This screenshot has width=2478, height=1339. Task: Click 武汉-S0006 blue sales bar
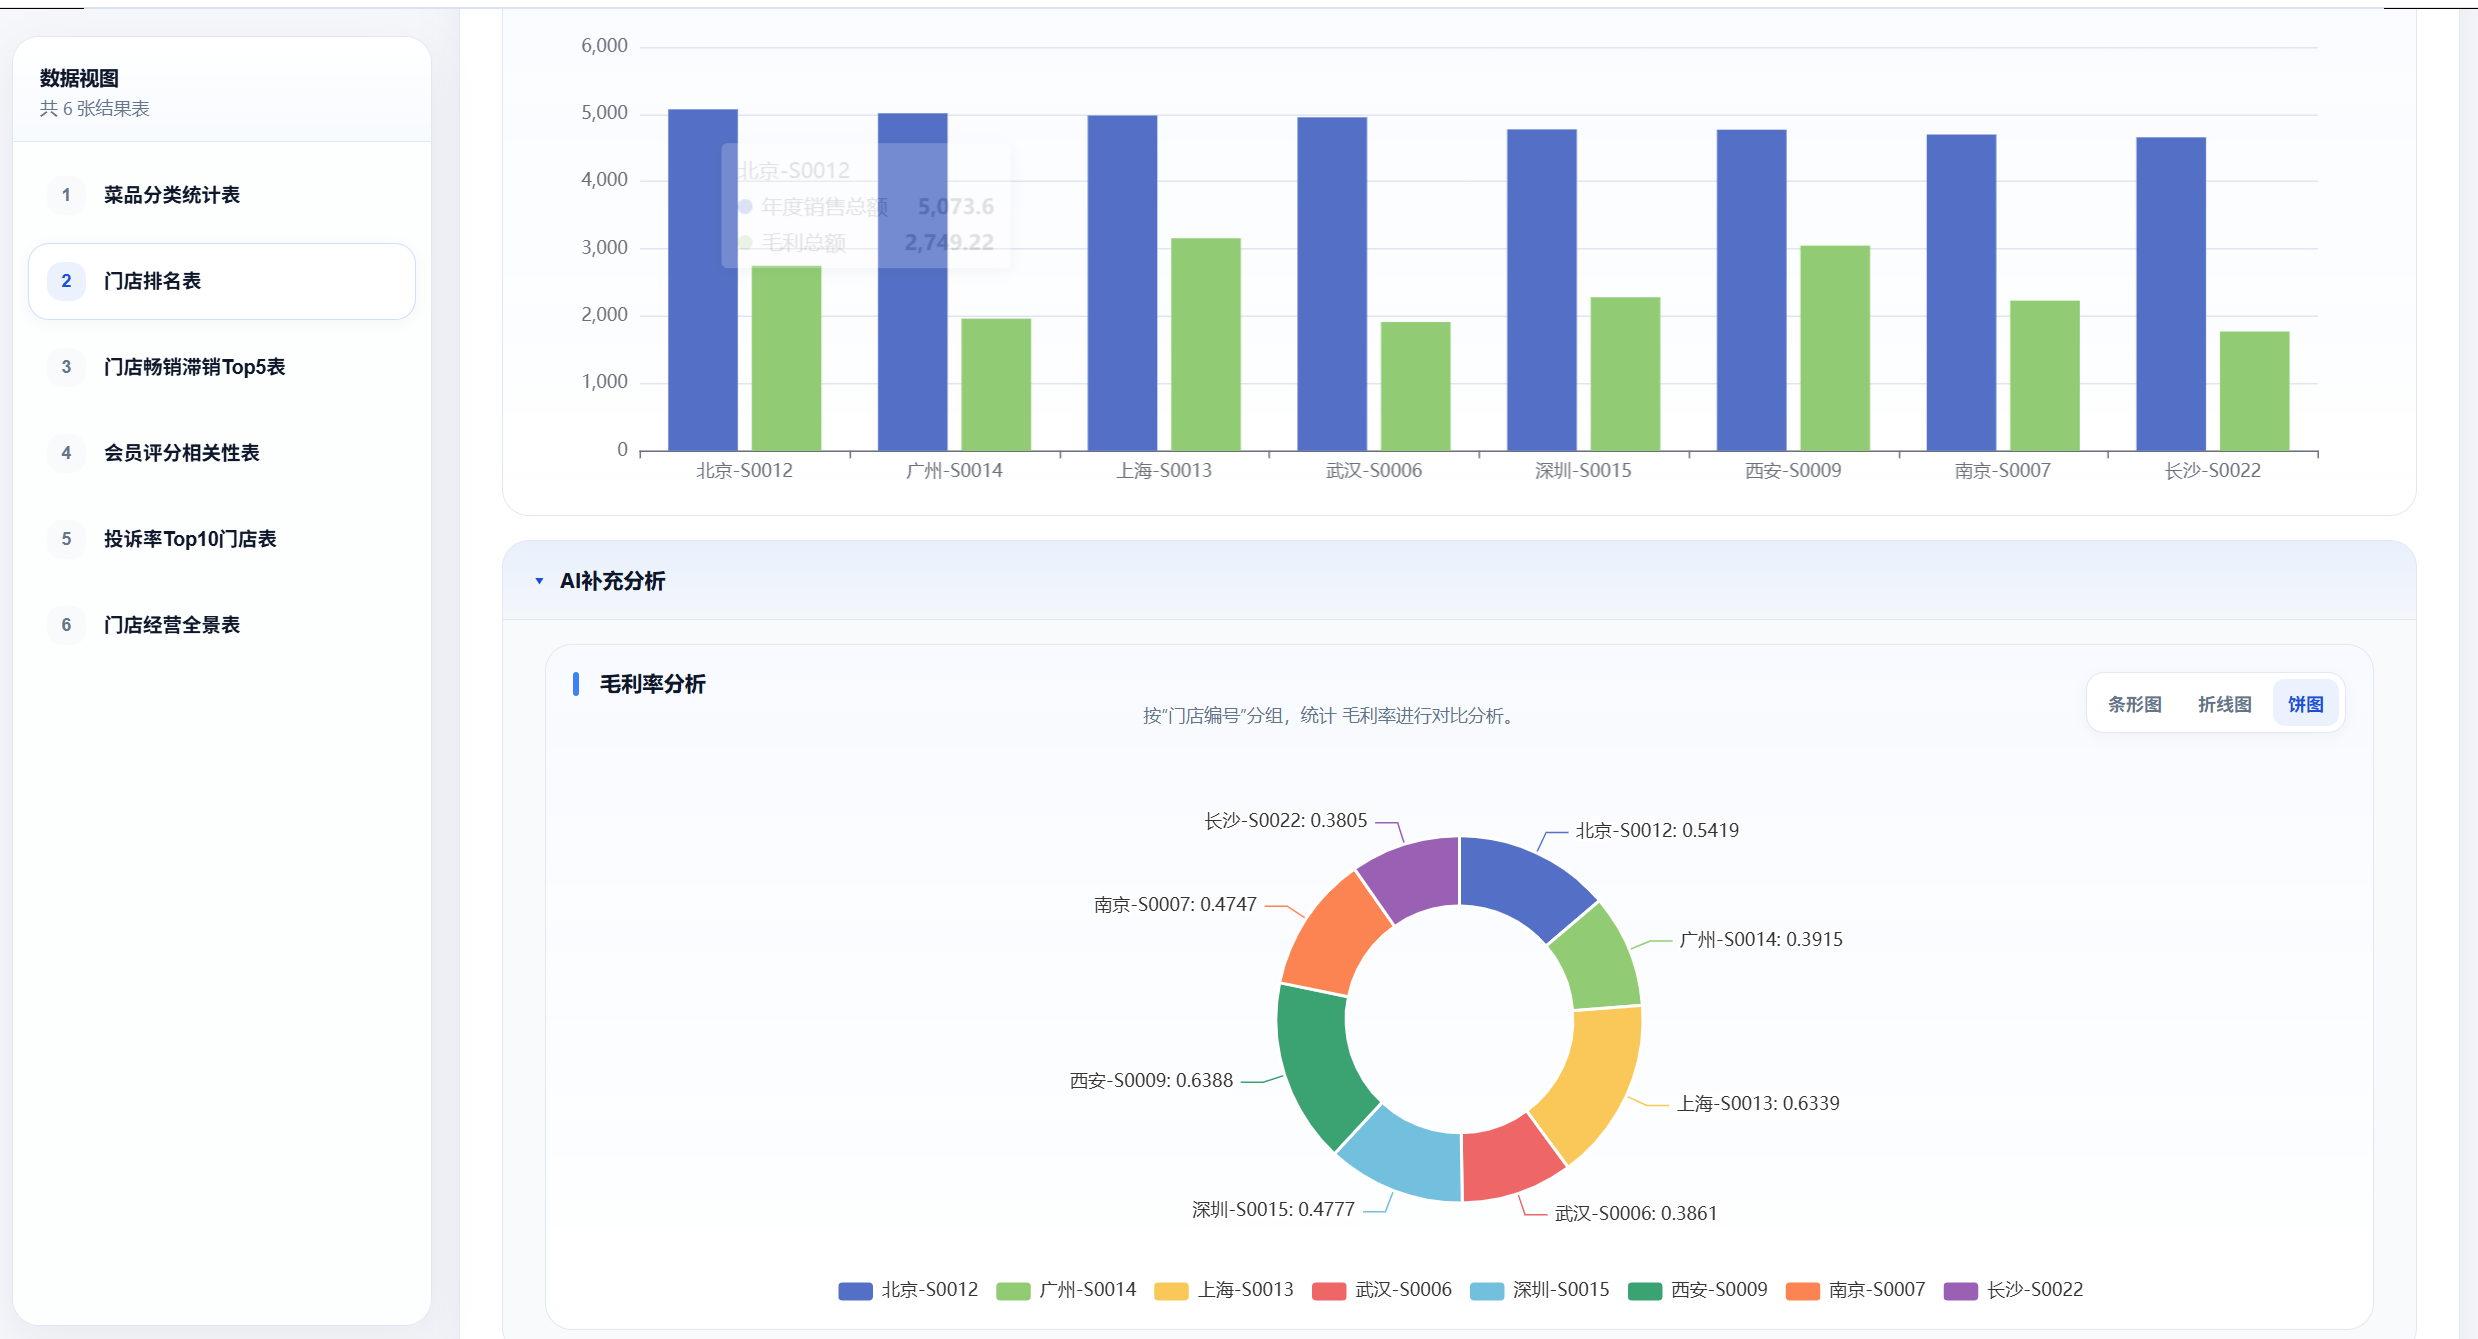click(1332, 284)
